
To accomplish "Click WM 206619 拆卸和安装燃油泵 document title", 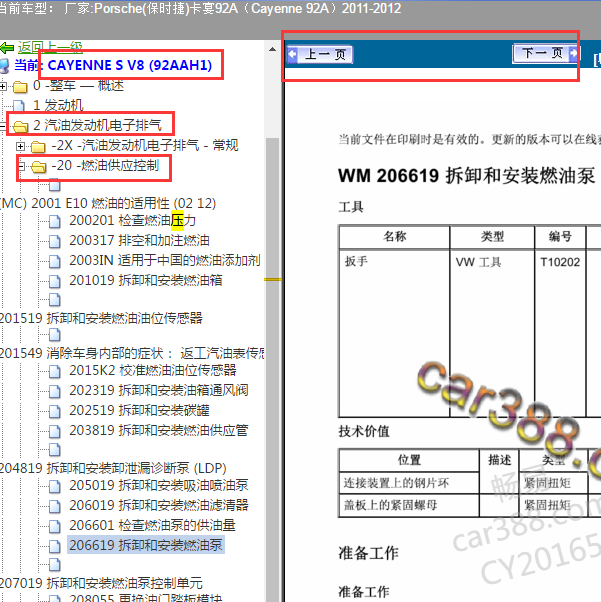I will [x=467, y=176].
